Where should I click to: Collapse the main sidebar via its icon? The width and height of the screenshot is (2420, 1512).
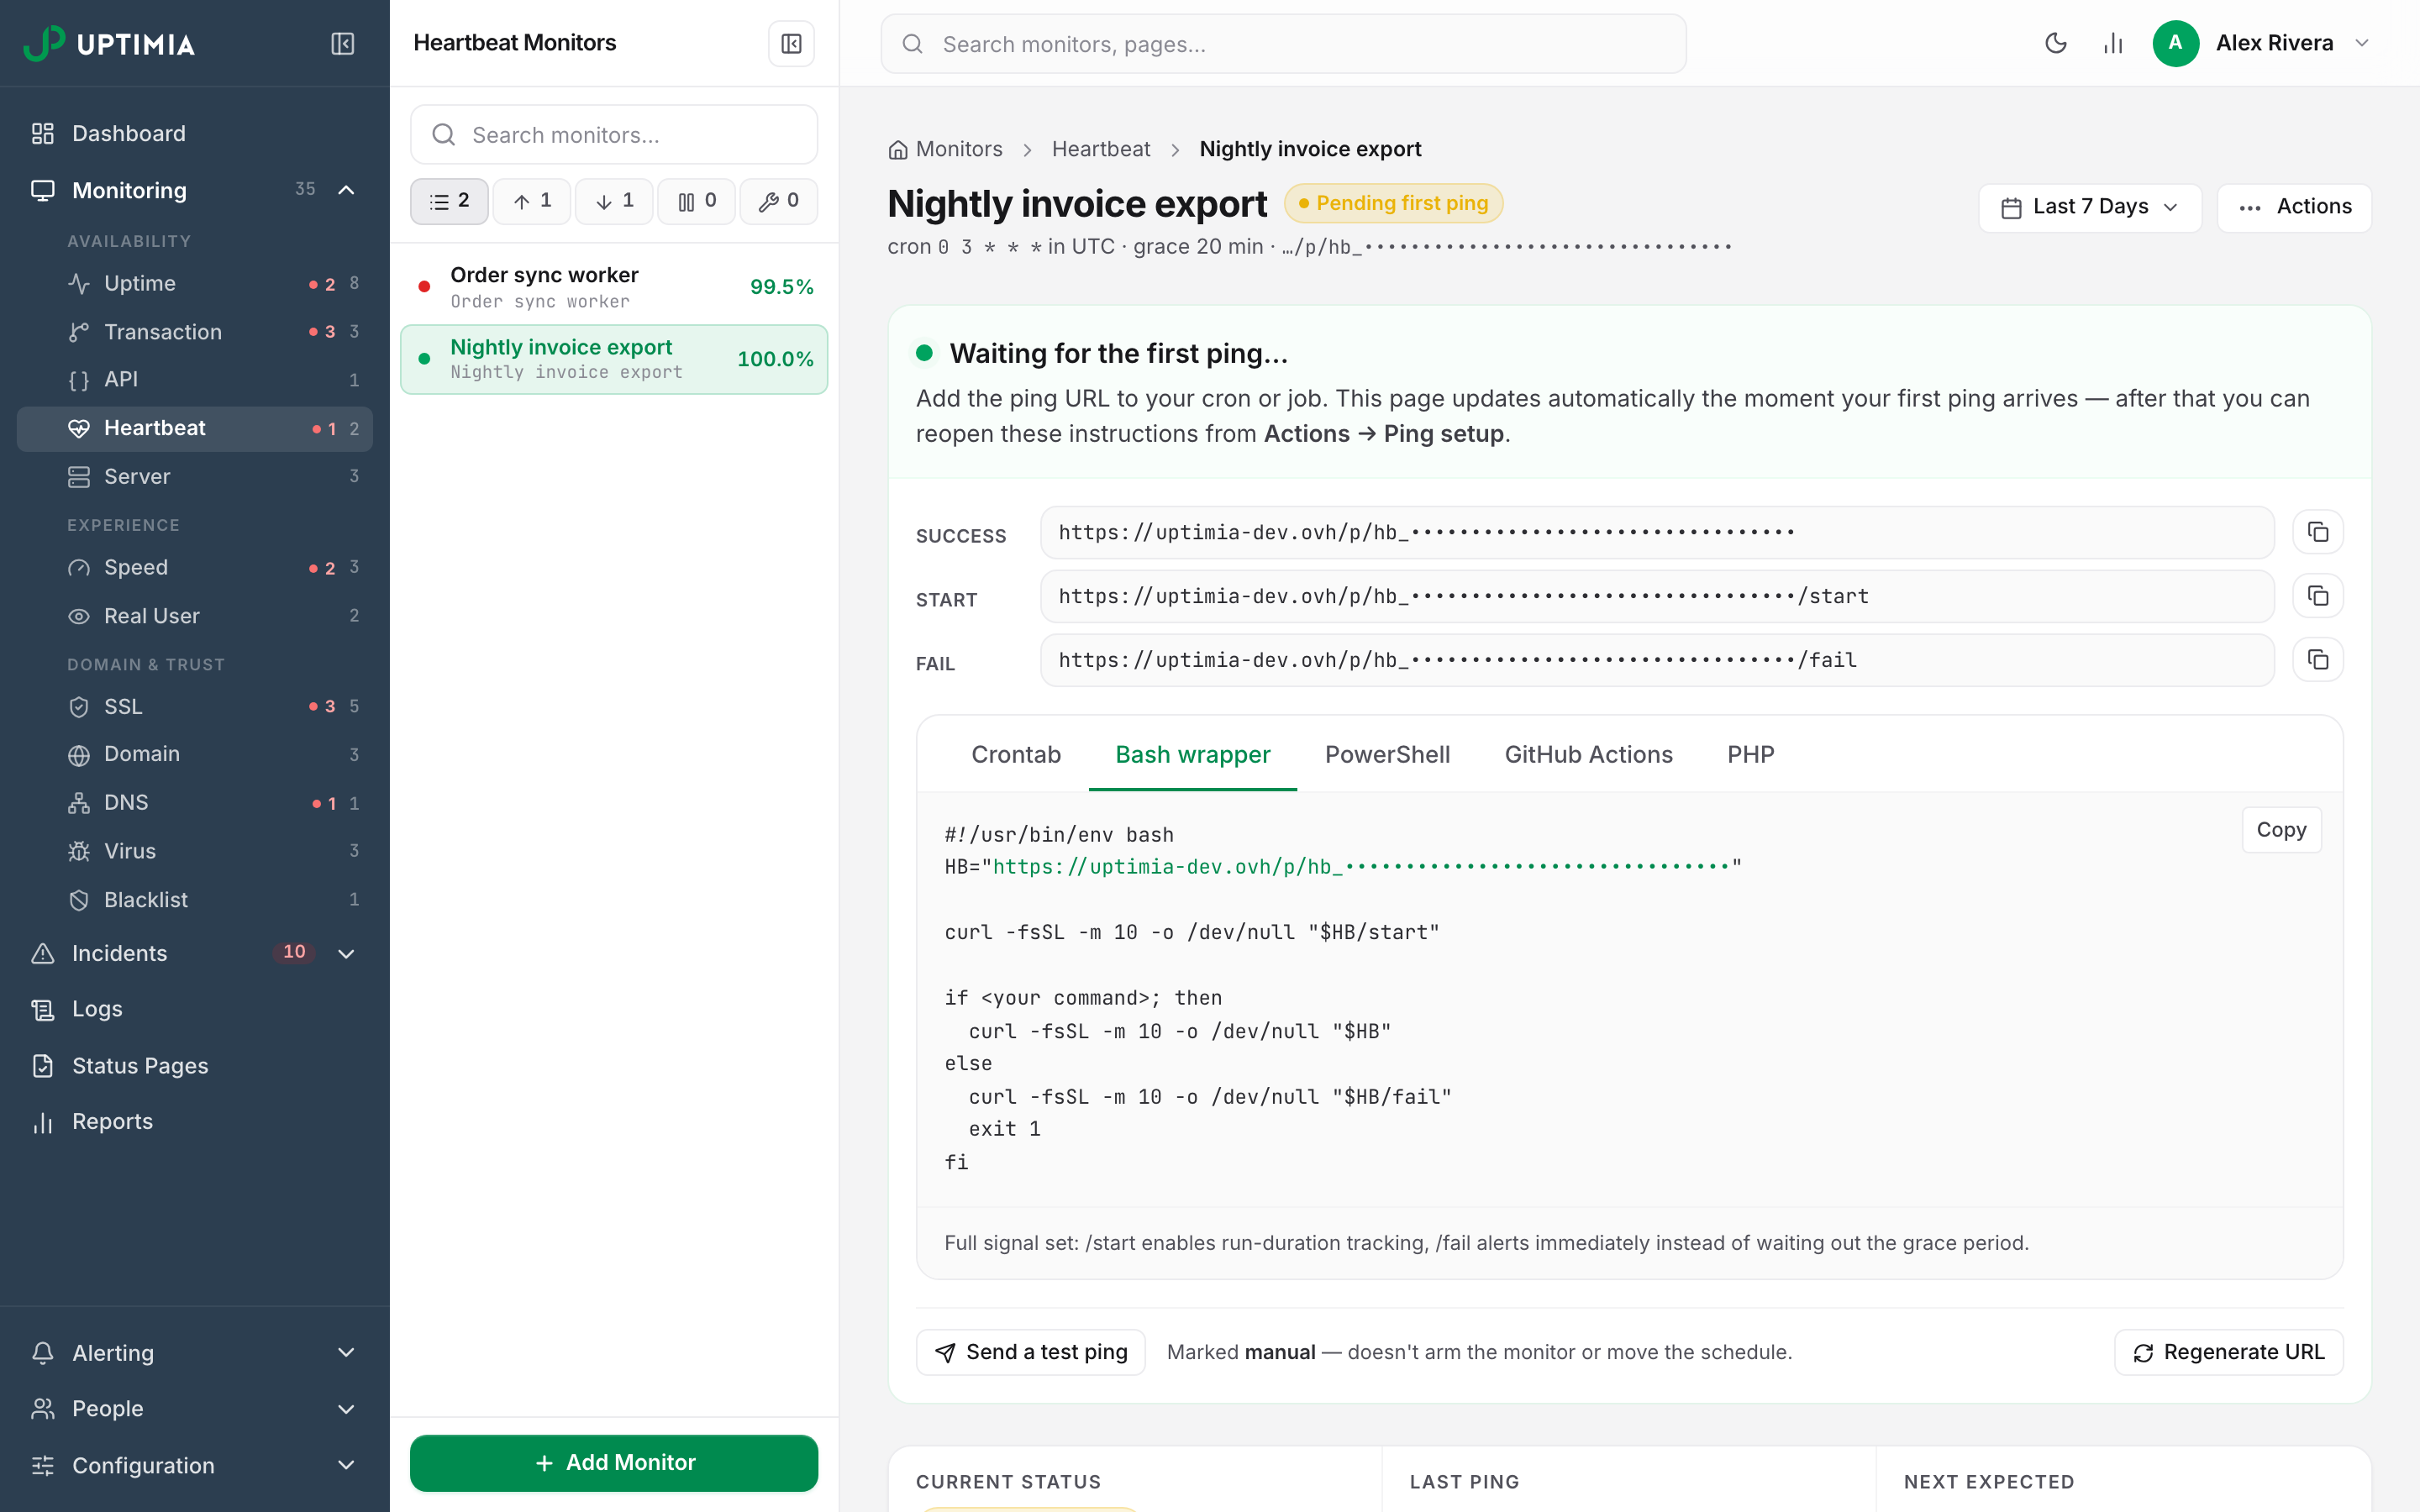point(342,44)
